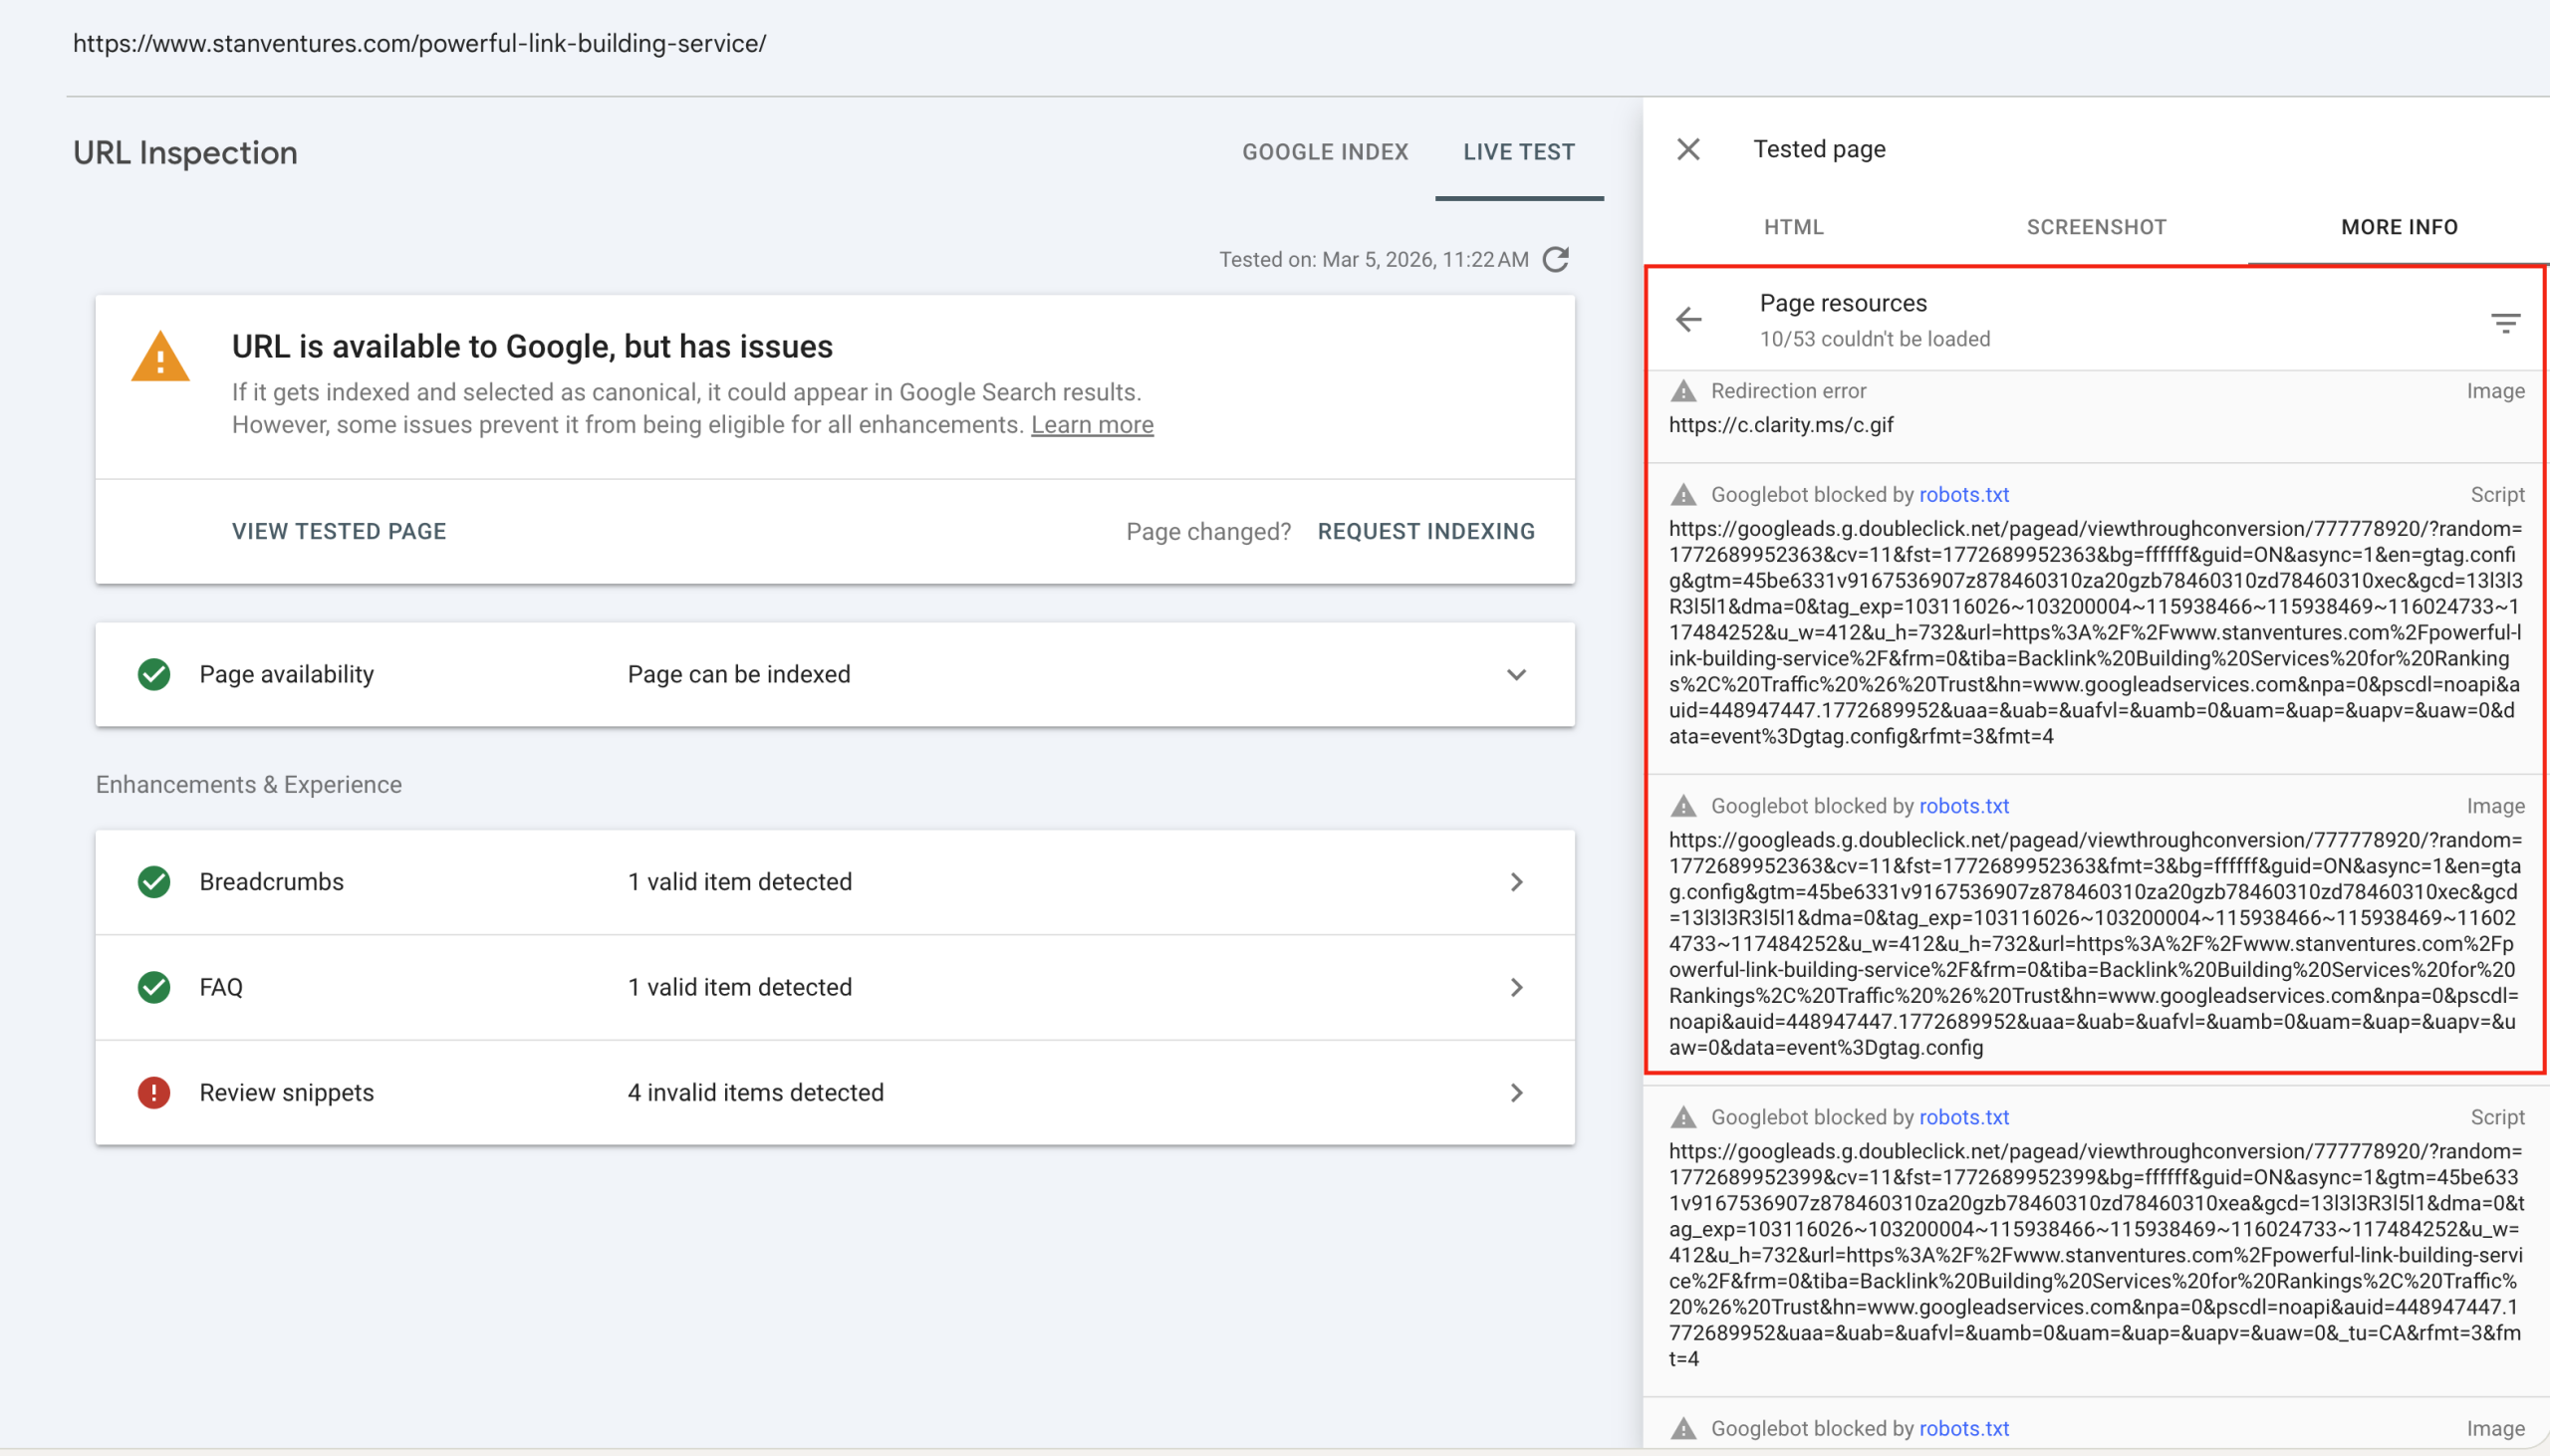
Task: Go back from Page resources with the arrow
Action: click(x=1688, y=320)
